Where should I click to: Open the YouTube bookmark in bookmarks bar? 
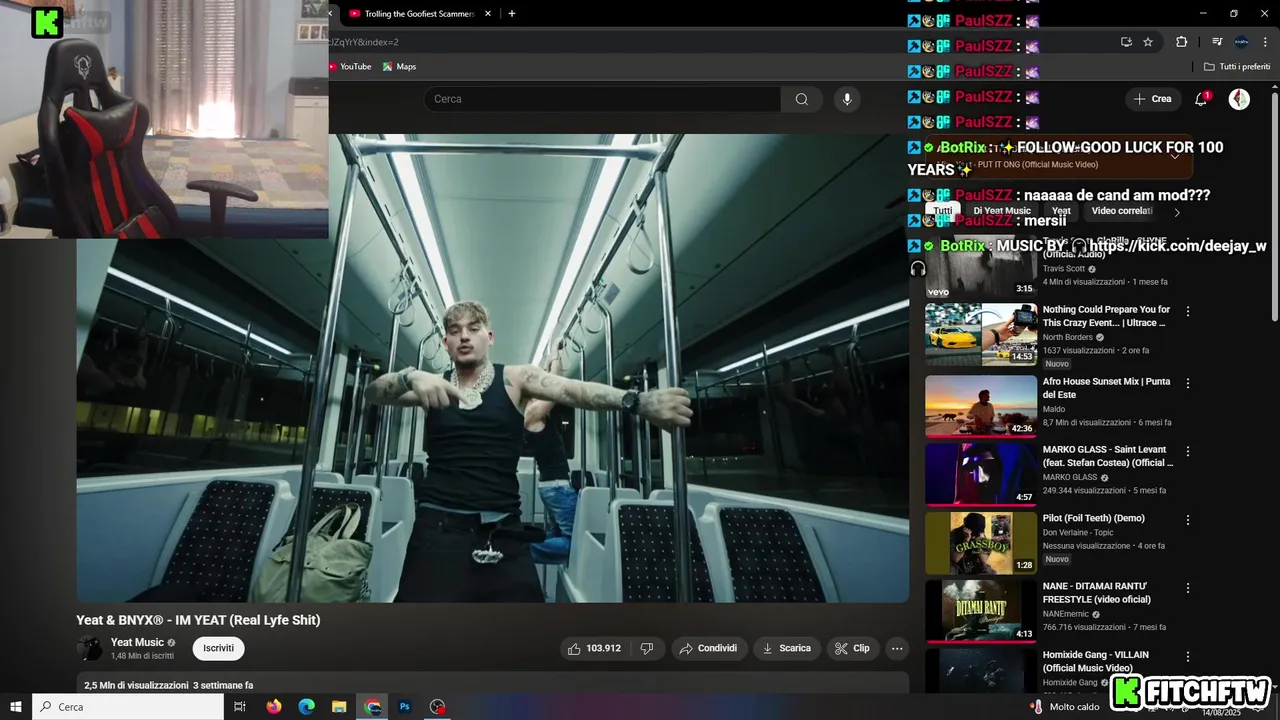tap(349, 67)
